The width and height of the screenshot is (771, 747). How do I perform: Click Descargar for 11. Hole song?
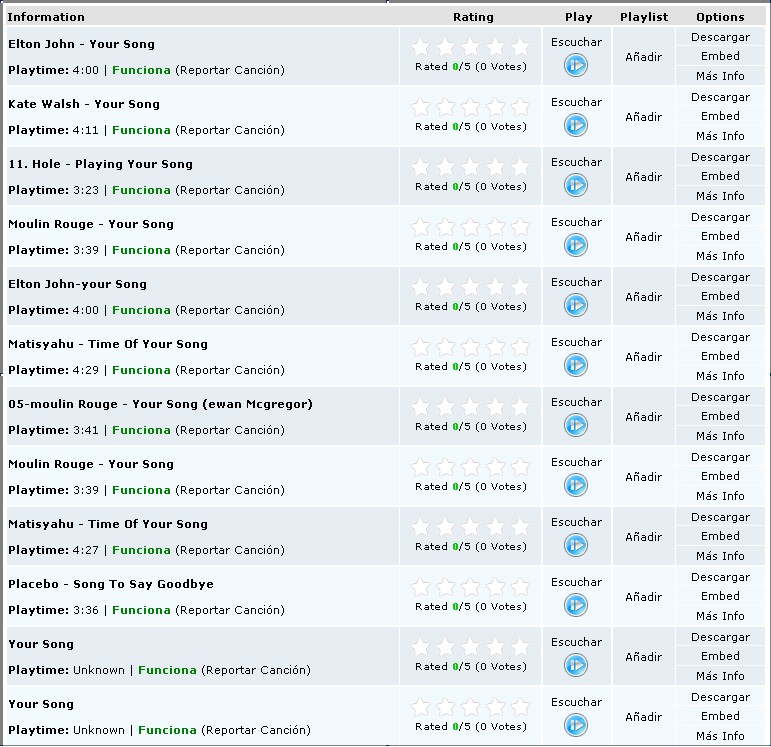[x=720, y=157]
